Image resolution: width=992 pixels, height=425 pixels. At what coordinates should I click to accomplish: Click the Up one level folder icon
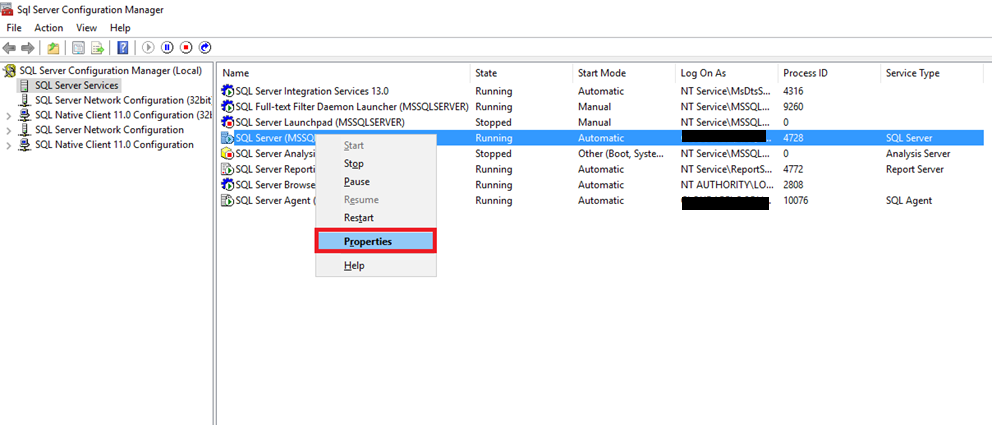[x=53, y=47]
